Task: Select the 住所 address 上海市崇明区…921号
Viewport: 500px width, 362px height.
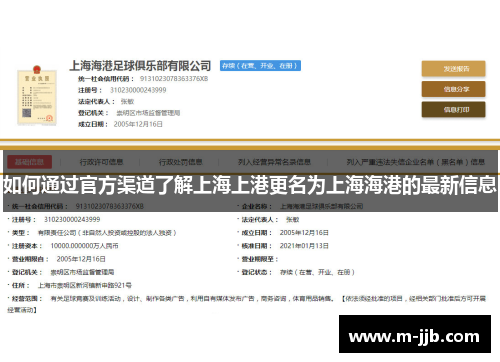Action: coord(85,285)
